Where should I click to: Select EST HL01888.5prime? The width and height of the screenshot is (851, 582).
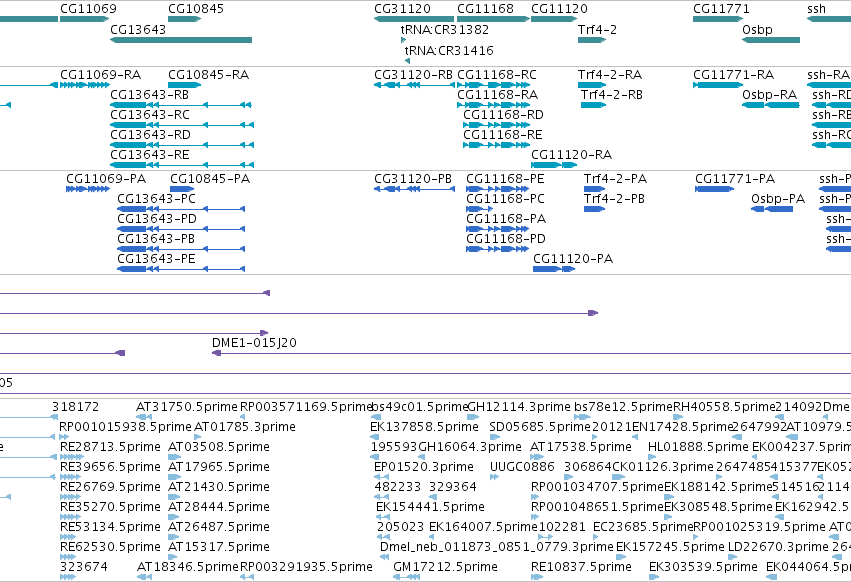(698, 447)
